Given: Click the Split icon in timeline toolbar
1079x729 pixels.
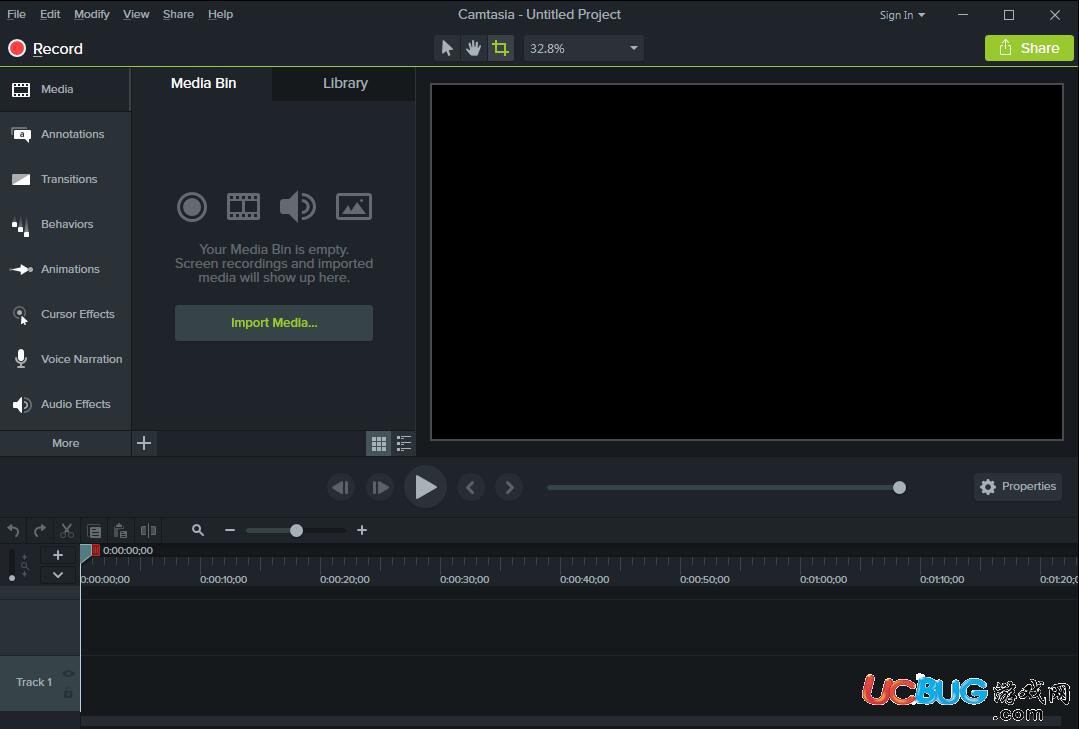Looking at the screenshot, I should (148, 531).
